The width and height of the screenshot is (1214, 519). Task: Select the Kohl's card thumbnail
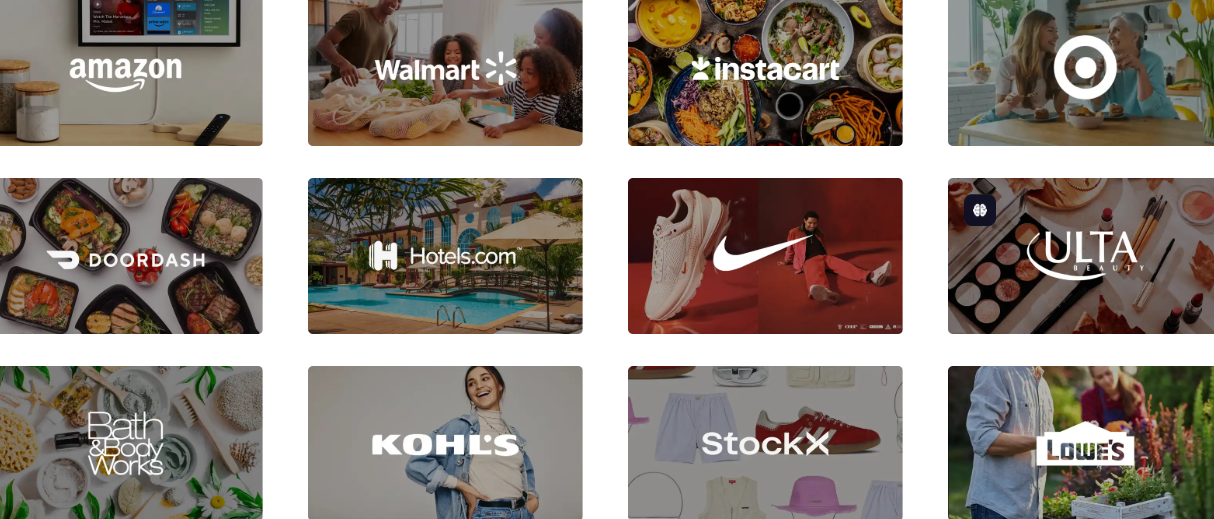pos(445,442)
